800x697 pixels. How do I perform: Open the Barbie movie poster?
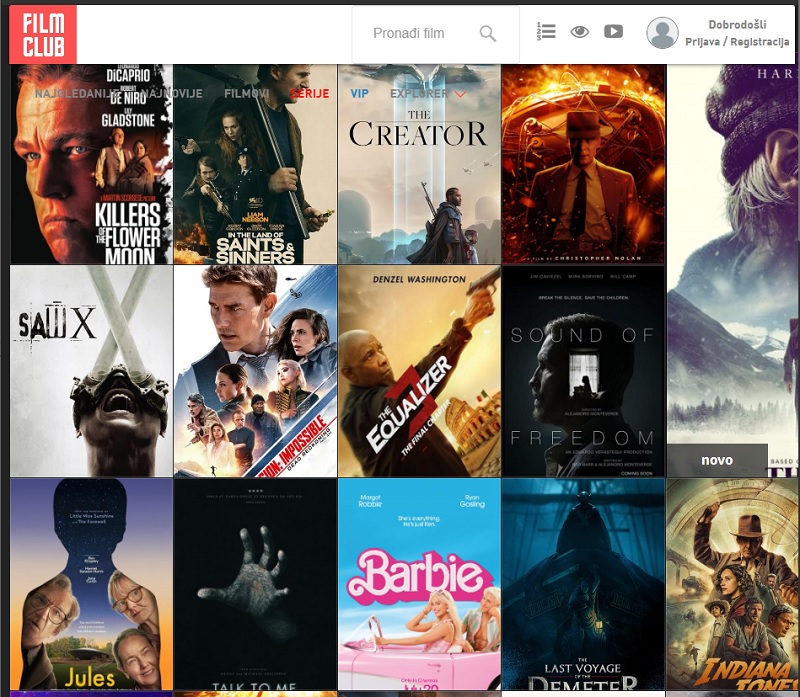tap(419, 584)
